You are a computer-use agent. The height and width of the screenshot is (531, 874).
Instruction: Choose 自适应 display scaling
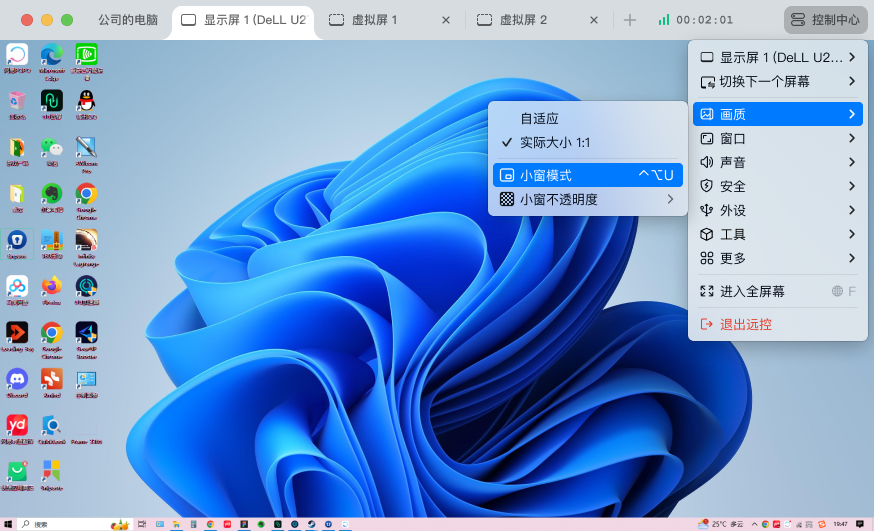pos(539,119)
